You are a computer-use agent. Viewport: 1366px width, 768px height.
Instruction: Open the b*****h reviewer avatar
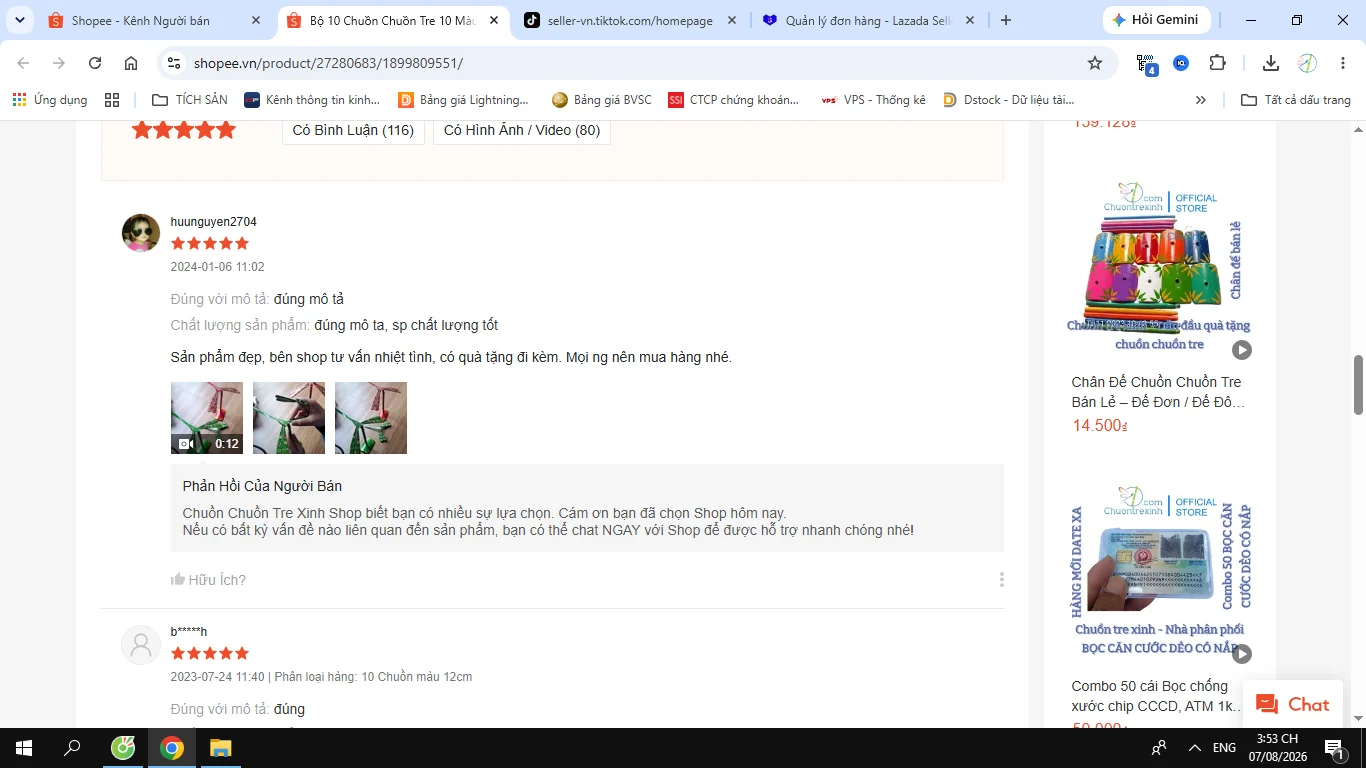(x=141, y=645)
